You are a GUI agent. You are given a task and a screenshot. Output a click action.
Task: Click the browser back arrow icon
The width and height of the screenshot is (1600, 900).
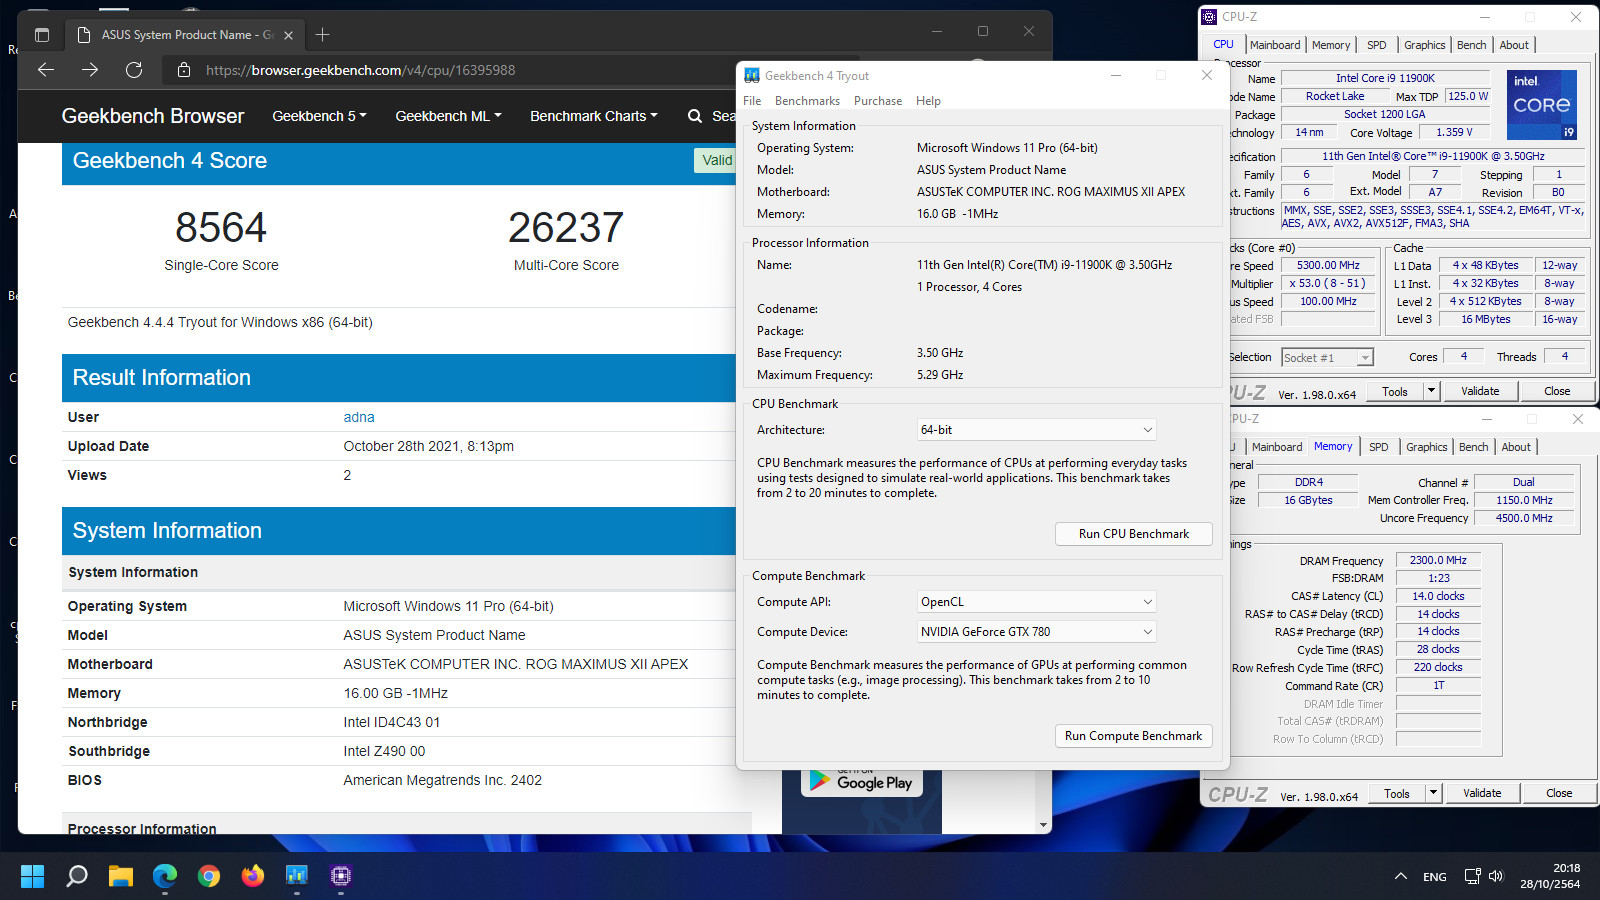point(46,70)
